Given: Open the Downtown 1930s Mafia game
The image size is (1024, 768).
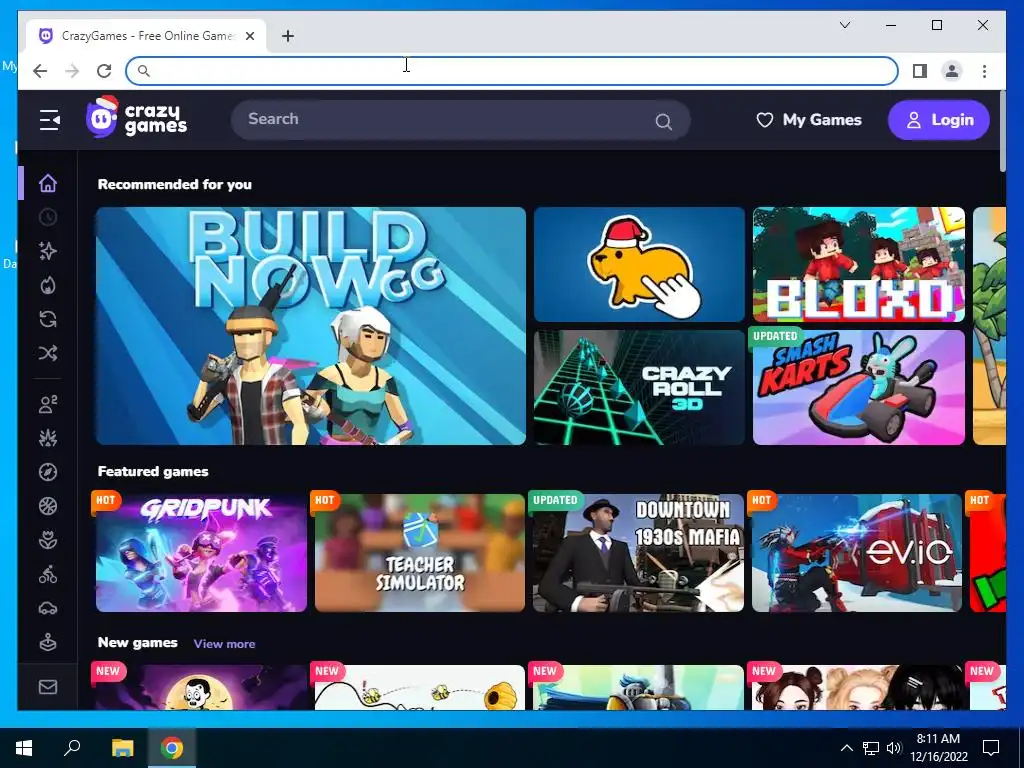Looking at the screenshot, I should 638,553.
